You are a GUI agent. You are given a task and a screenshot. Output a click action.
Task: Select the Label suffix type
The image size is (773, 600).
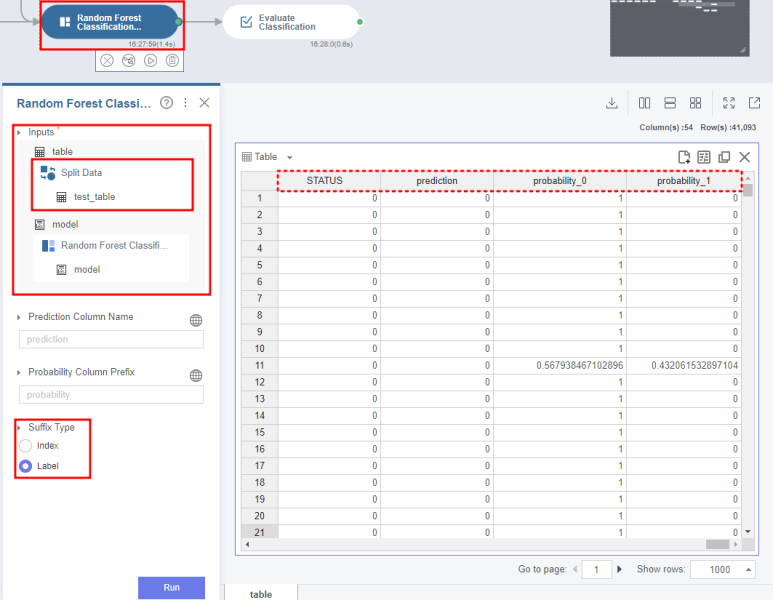26,466
